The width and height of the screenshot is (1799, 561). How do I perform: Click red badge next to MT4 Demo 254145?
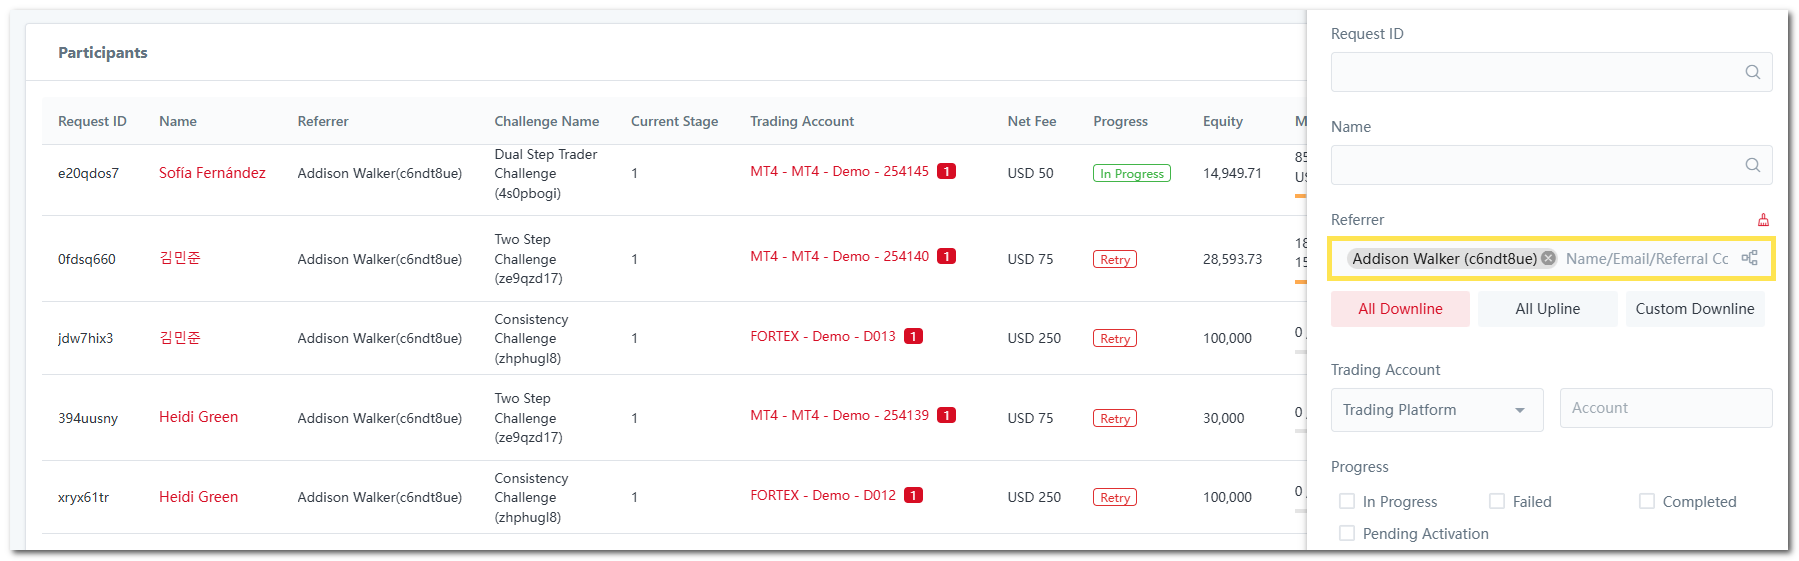click(x=946, y=172)
